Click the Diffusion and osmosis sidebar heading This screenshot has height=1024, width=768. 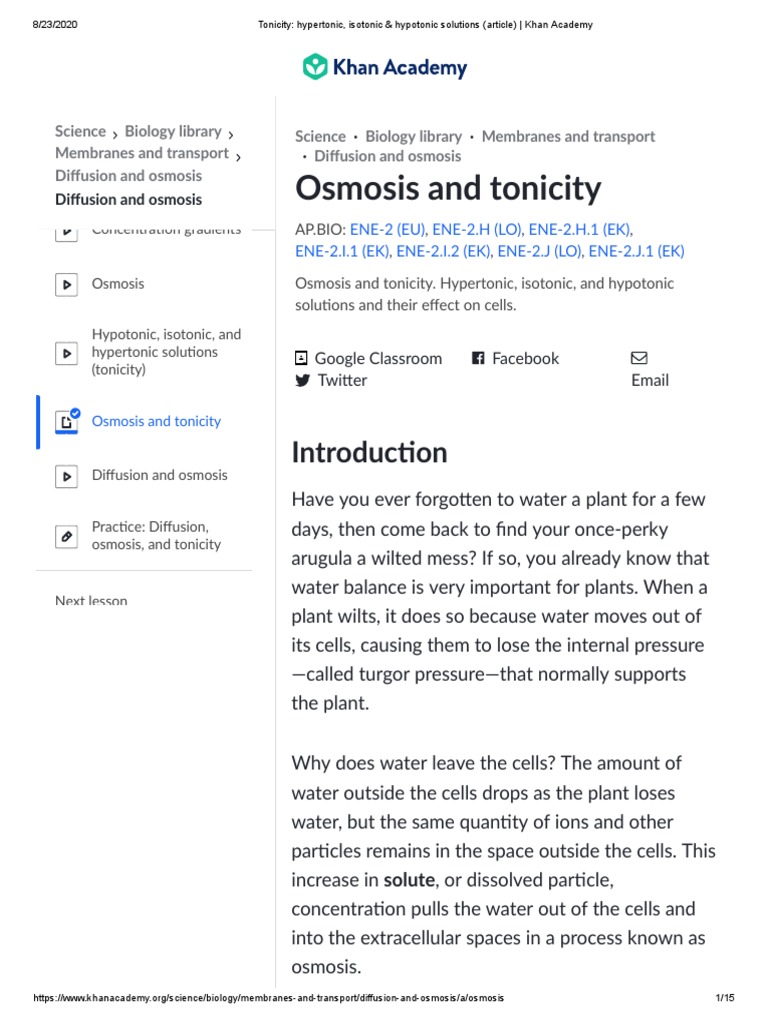[x=128, y=199]
